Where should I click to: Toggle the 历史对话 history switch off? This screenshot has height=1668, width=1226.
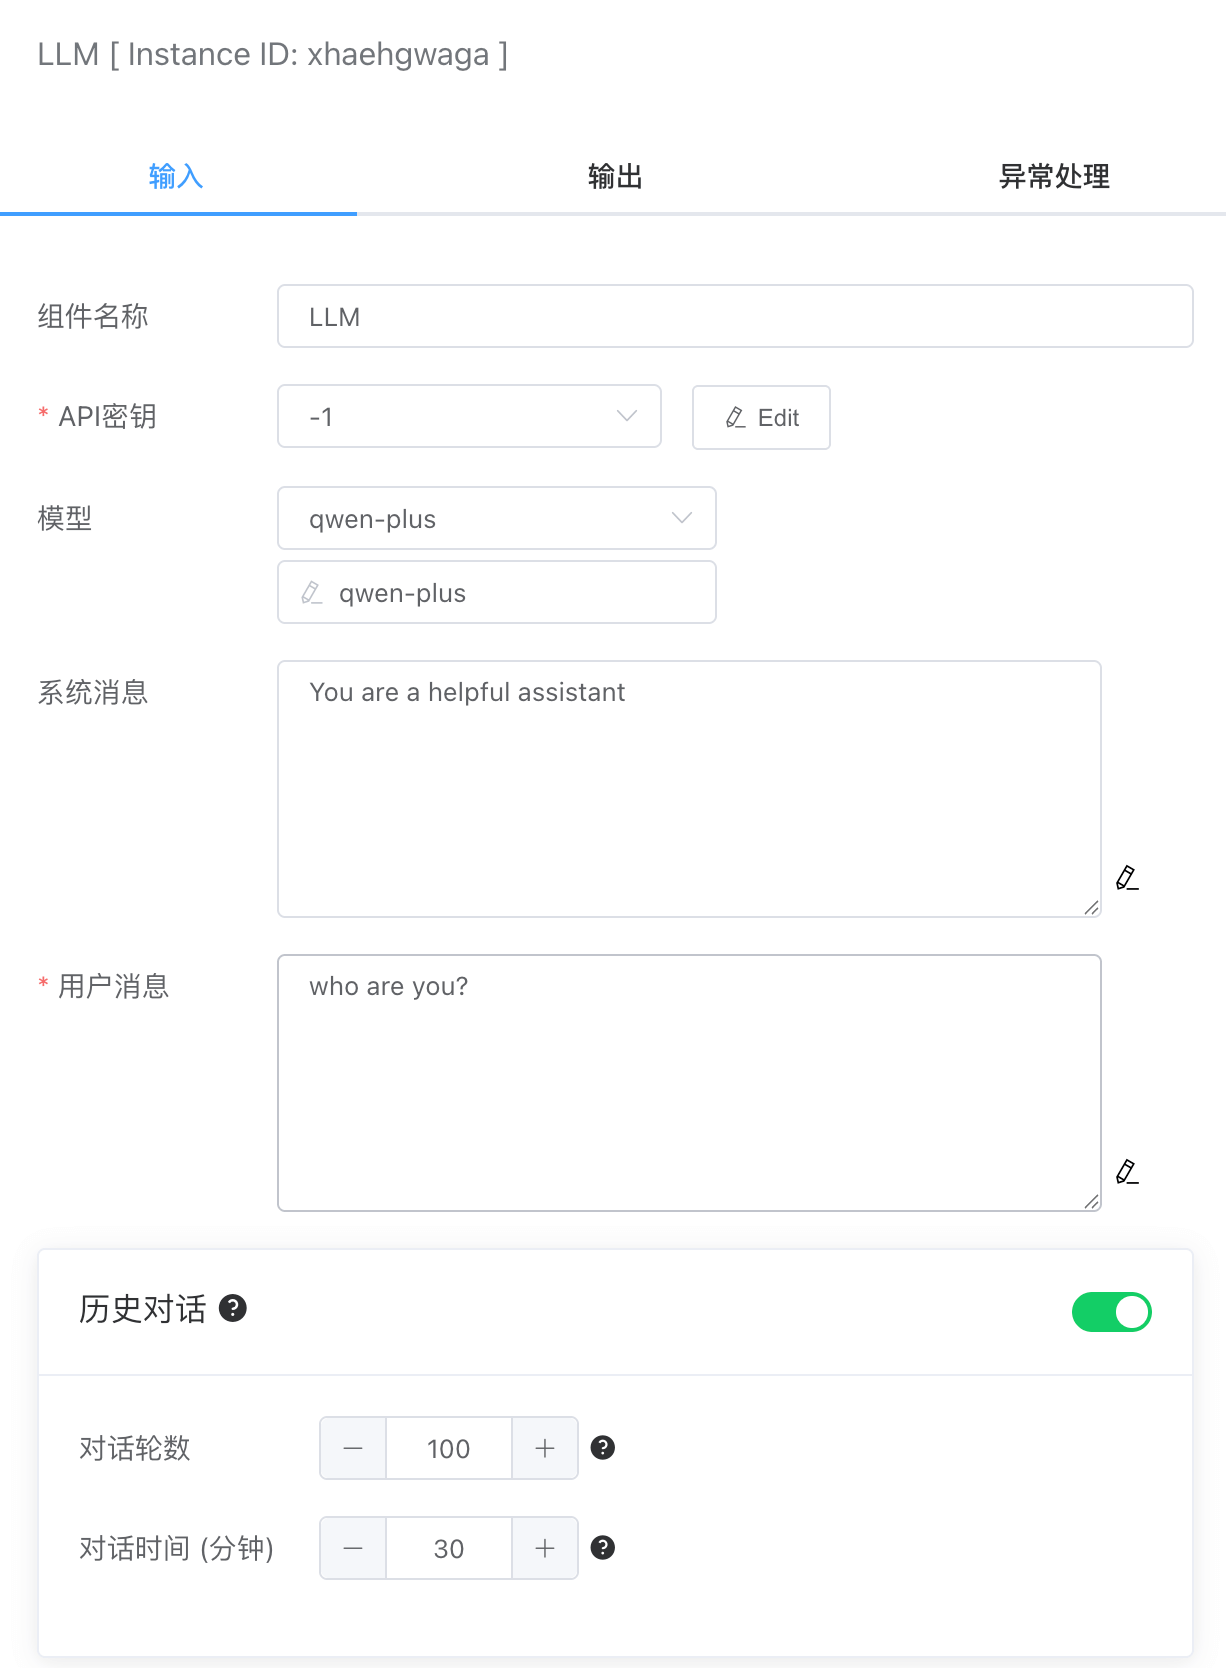(x=1111, y=1312)
